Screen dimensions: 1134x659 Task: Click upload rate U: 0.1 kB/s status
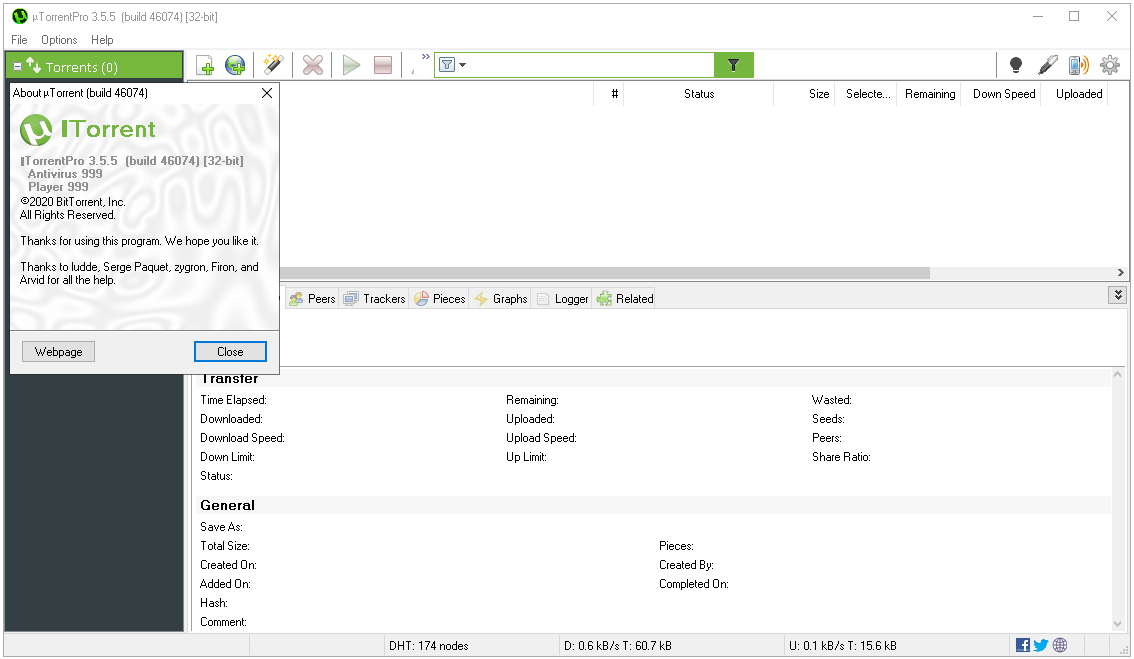tap(843, 646)
